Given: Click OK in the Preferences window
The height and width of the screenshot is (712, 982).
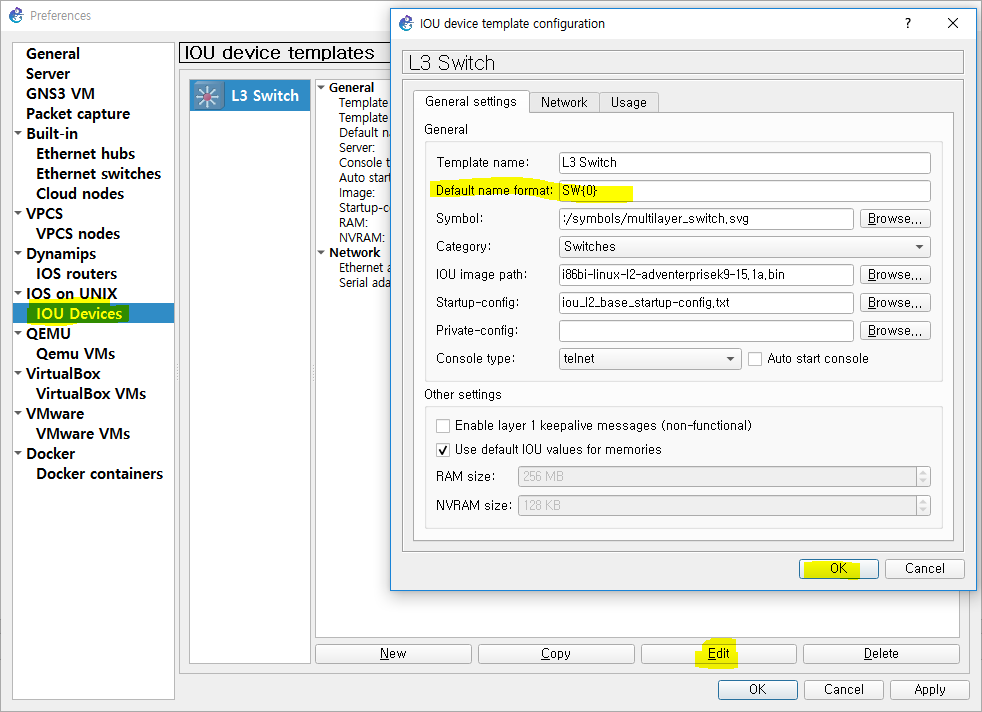Looking at the screenshot, I should click(x=758, y=689).
